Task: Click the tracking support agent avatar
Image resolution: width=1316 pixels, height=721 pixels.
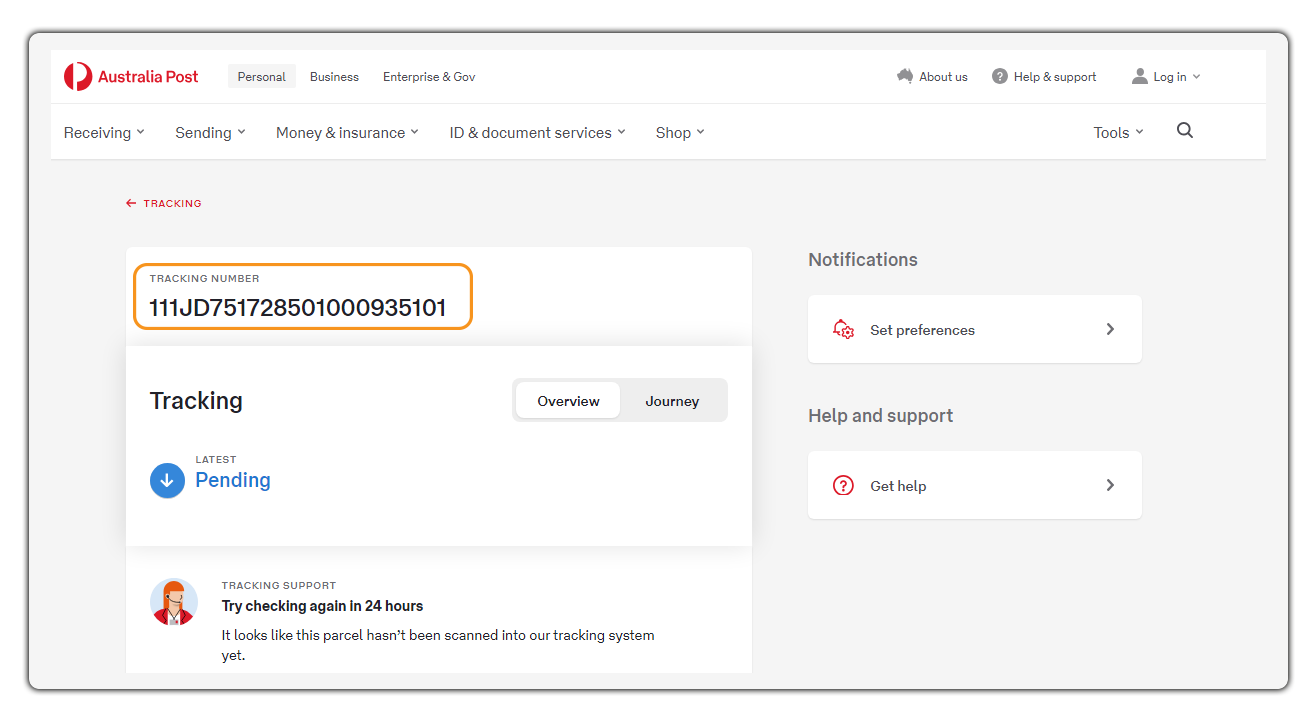Action: click(174, 602)
